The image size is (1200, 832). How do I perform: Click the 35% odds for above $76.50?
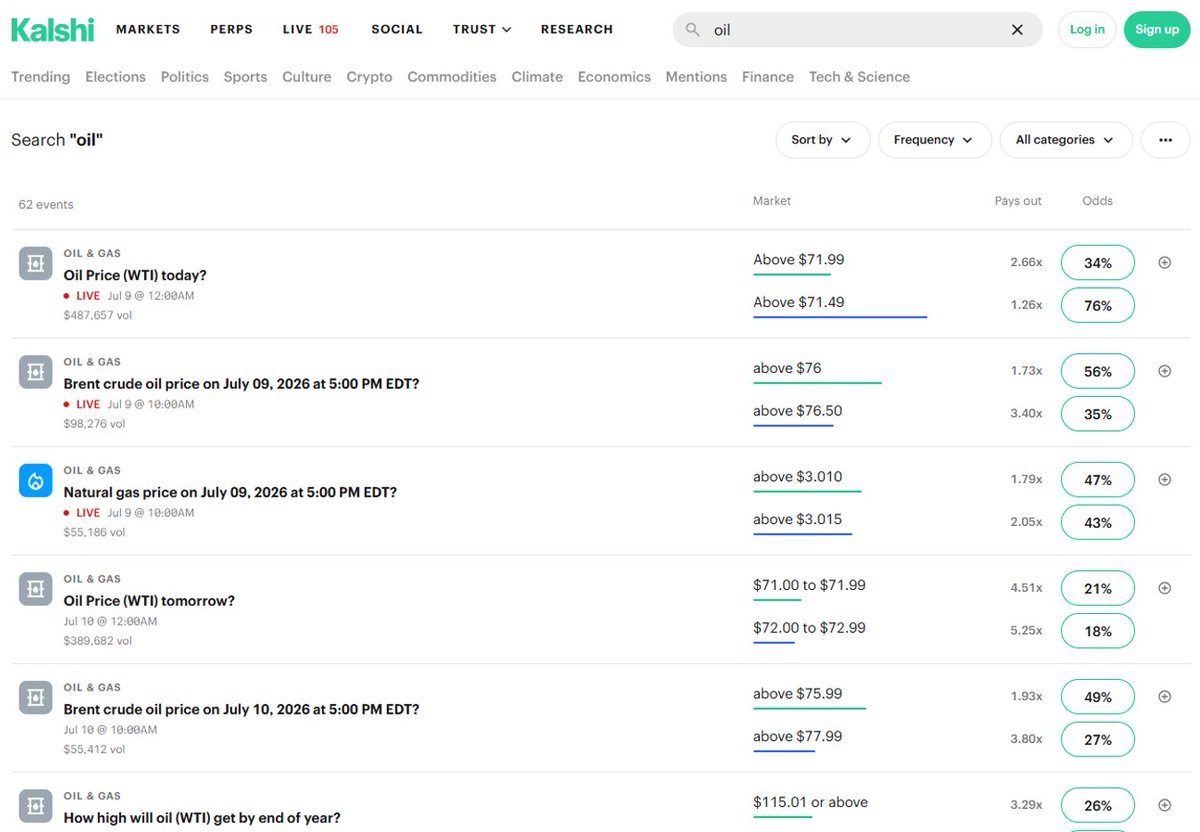[1098, 414]
